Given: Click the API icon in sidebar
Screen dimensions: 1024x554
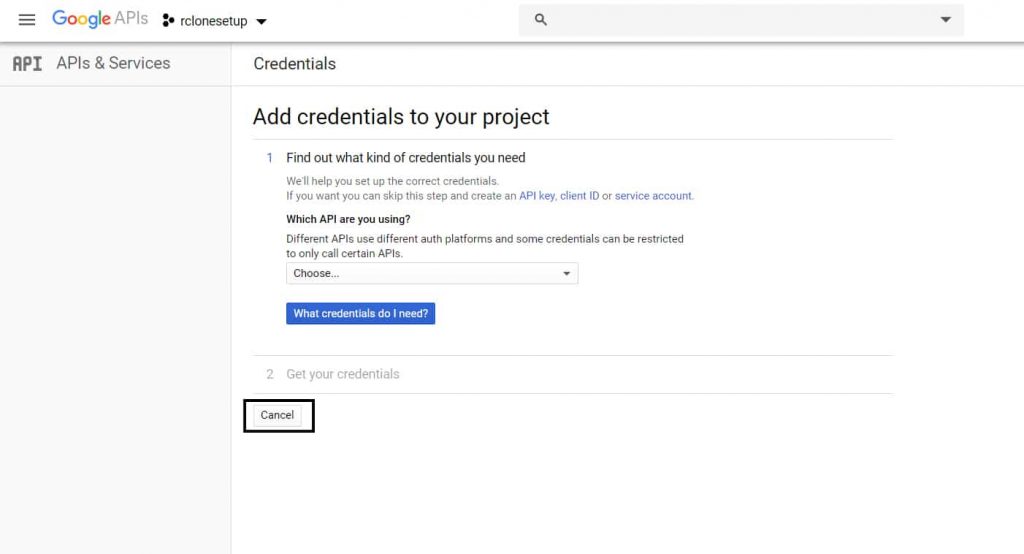Looking at the screenshot, I should 27,63.
